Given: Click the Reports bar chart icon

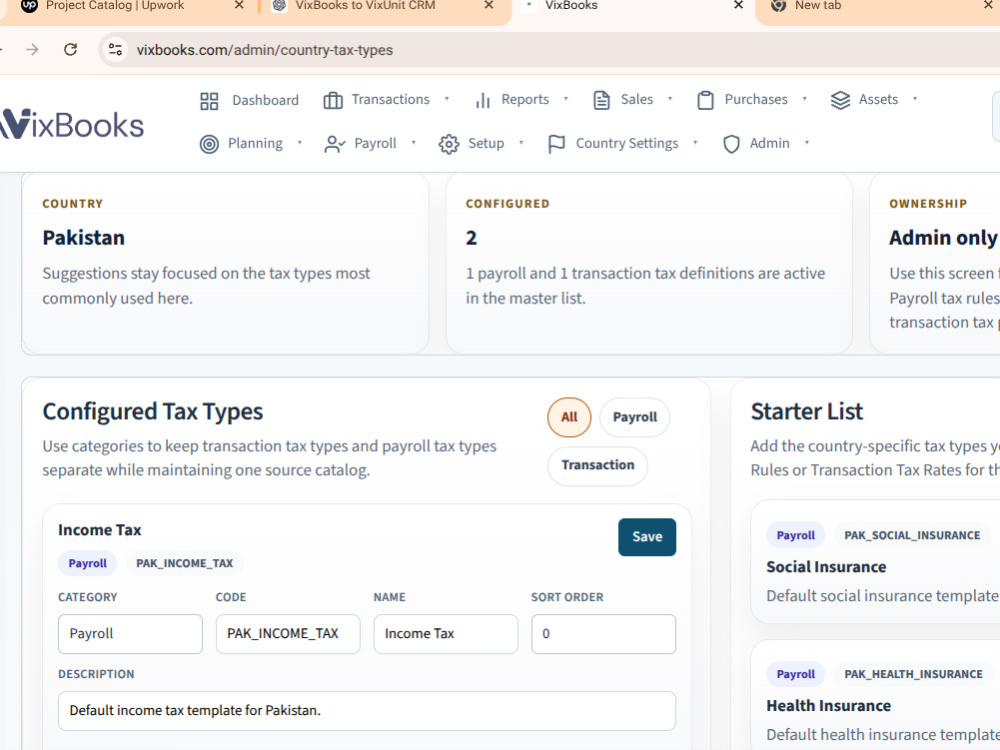Looking at the screenshot, I should (x=483, y=101).
